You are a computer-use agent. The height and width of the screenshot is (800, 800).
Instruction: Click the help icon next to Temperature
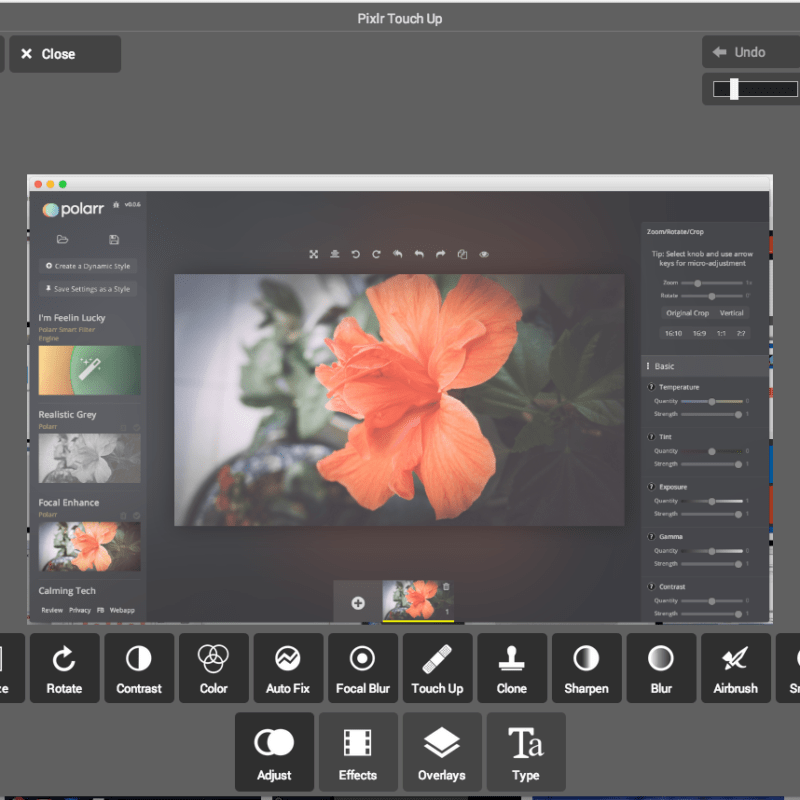pos(651,387)
